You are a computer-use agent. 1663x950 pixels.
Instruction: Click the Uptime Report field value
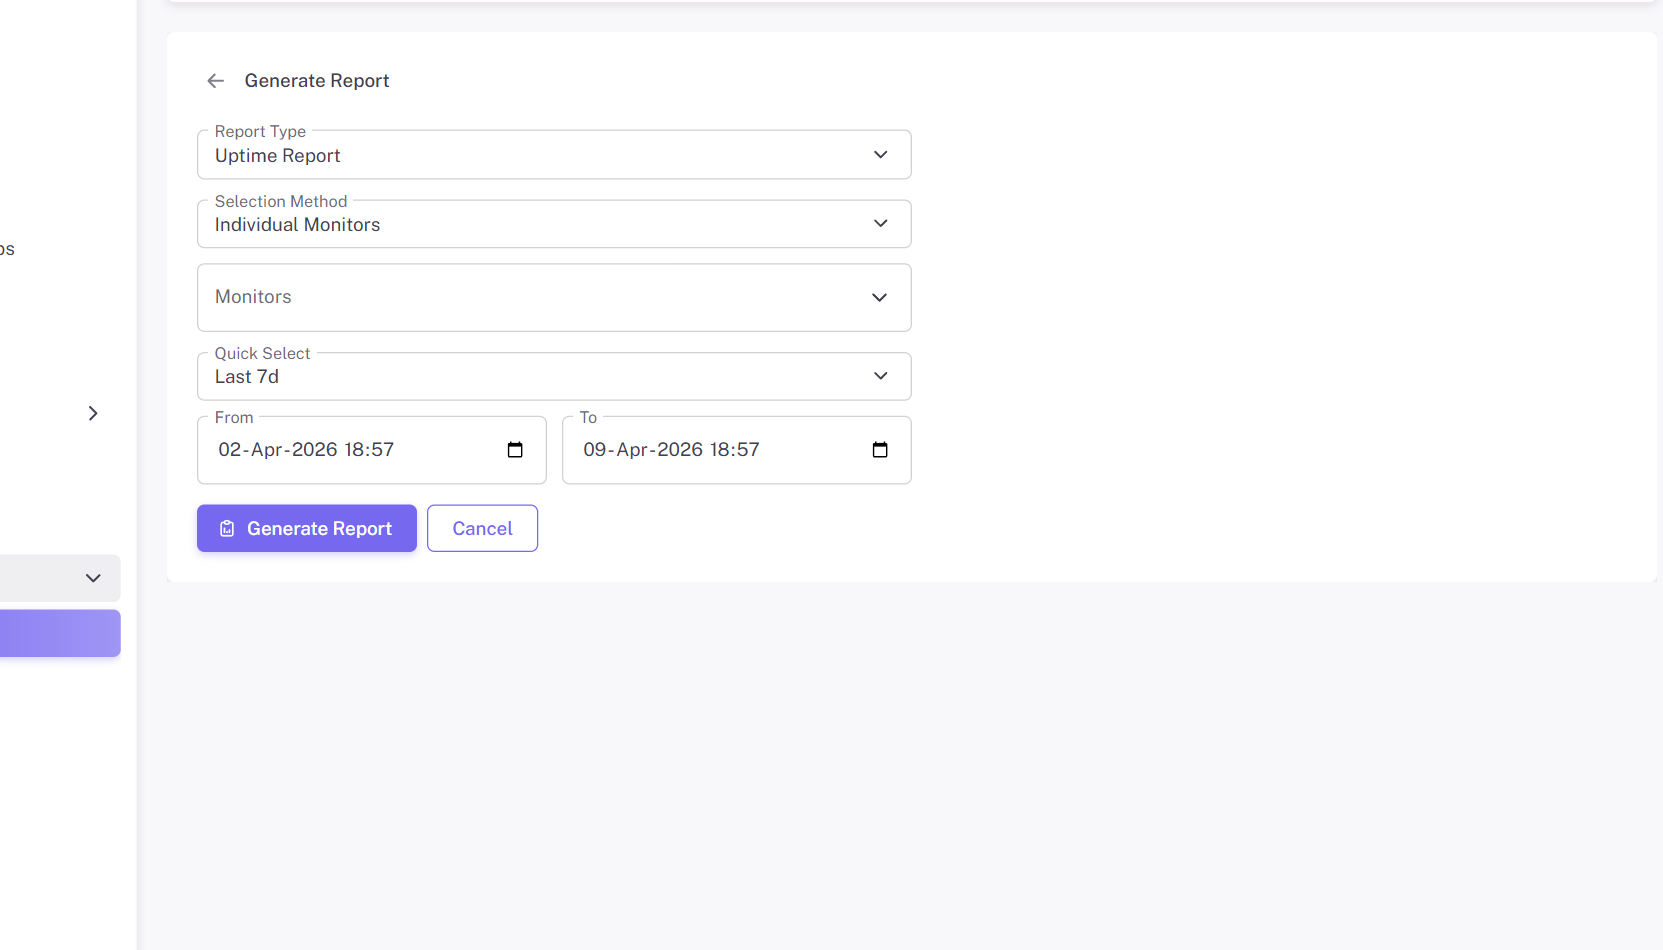277,155
